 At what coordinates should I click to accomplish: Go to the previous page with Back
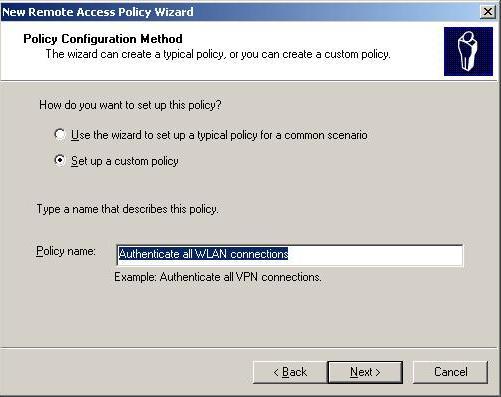290,372
